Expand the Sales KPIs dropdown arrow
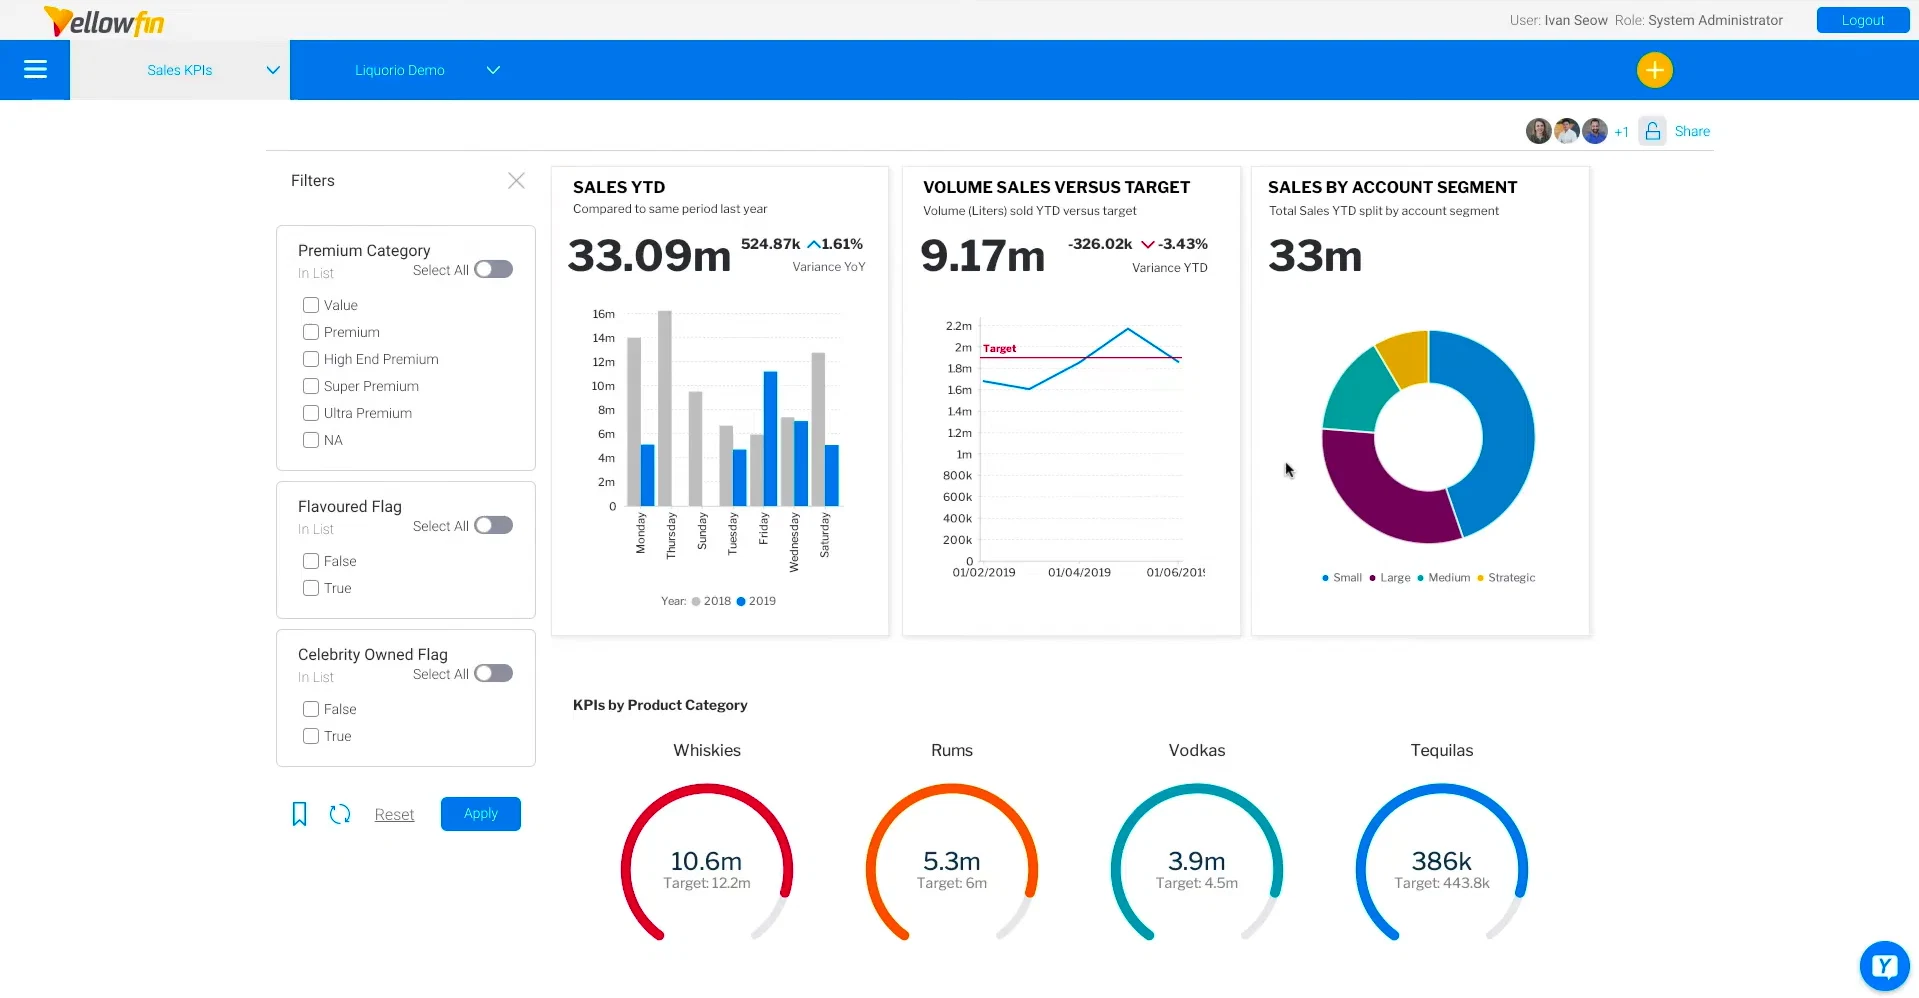The width and height of the screenshot is (1919, 998). [272, 70]
